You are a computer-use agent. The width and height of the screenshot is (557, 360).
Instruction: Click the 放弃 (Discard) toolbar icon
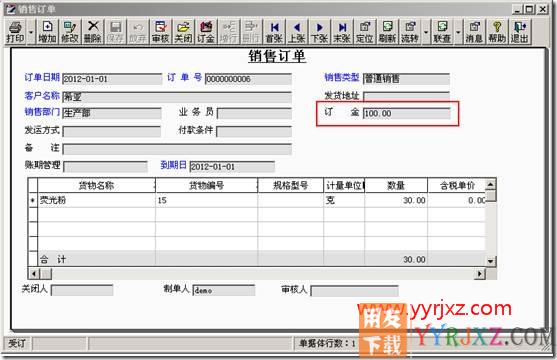pyautogui.click(x=137, y=32)
